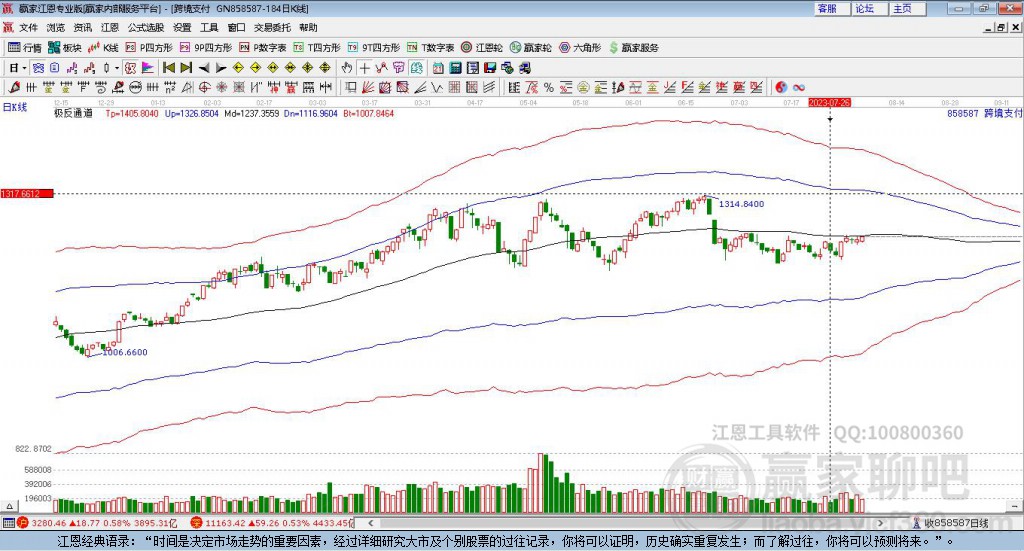The width and height of the screenshot is (1024, 551).
Task: Open the 赢家服务 dollar-sign service
Action: pos(633,47)
